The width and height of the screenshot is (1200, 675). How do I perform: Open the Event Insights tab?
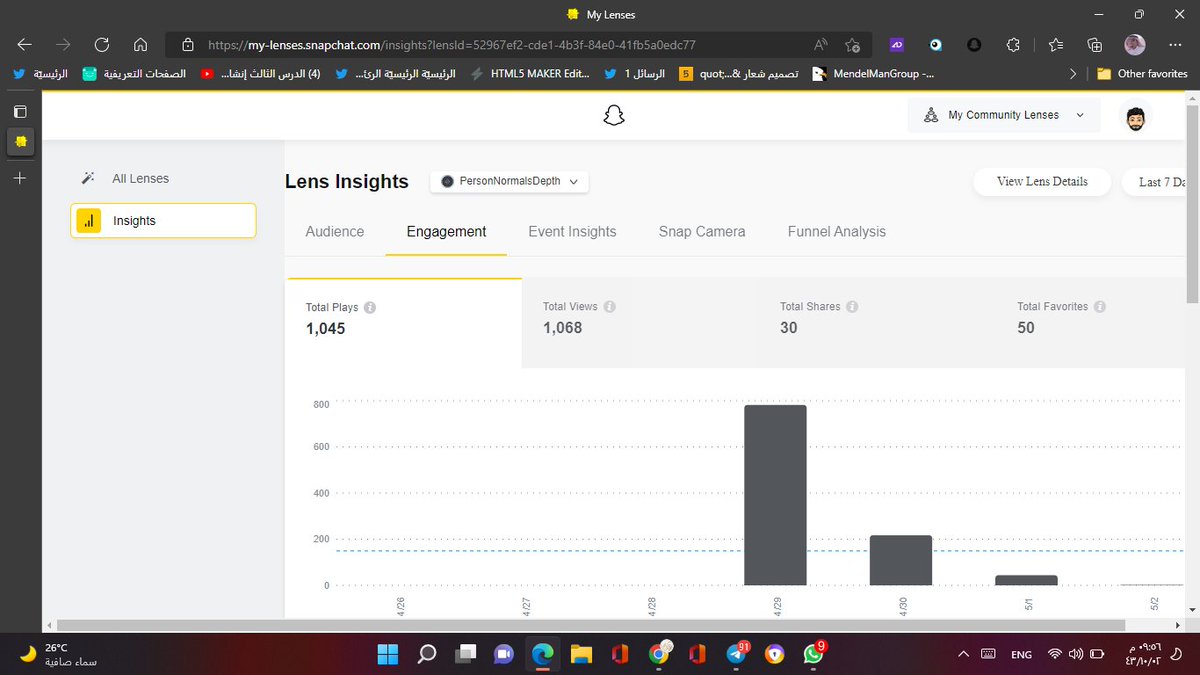pos(572,231)
